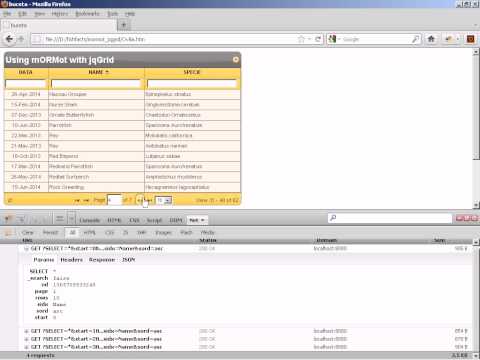Open the Firebug command line dropdown arrow
The height and width of the screenshot is (360, 480).
(71, 219)
